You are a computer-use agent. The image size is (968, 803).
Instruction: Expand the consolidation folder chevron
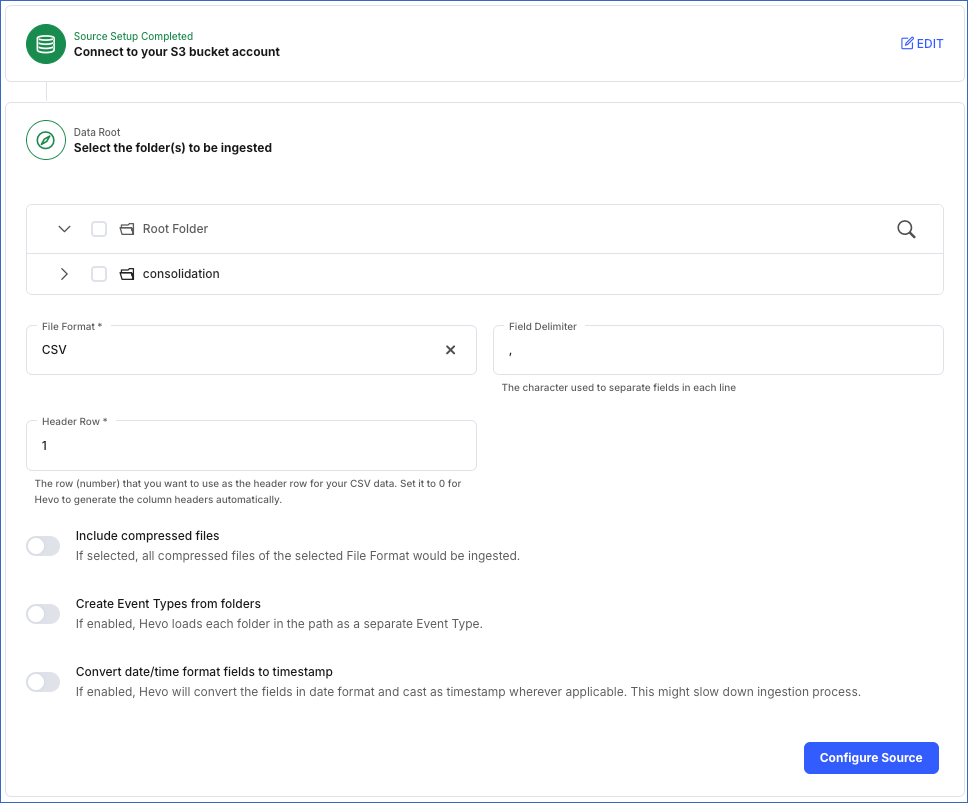[64, 274]
